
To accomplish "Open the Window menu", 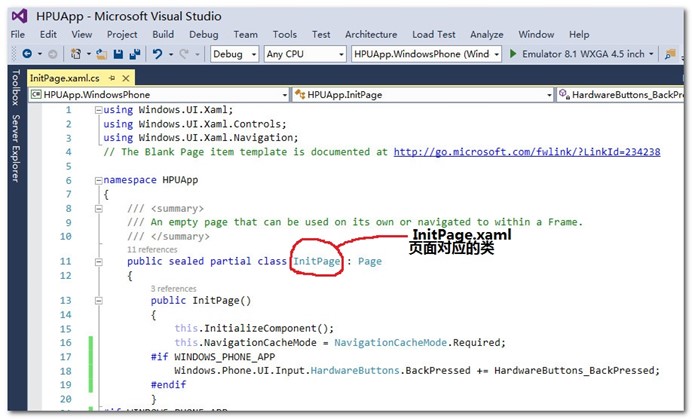I will (536, 34).
